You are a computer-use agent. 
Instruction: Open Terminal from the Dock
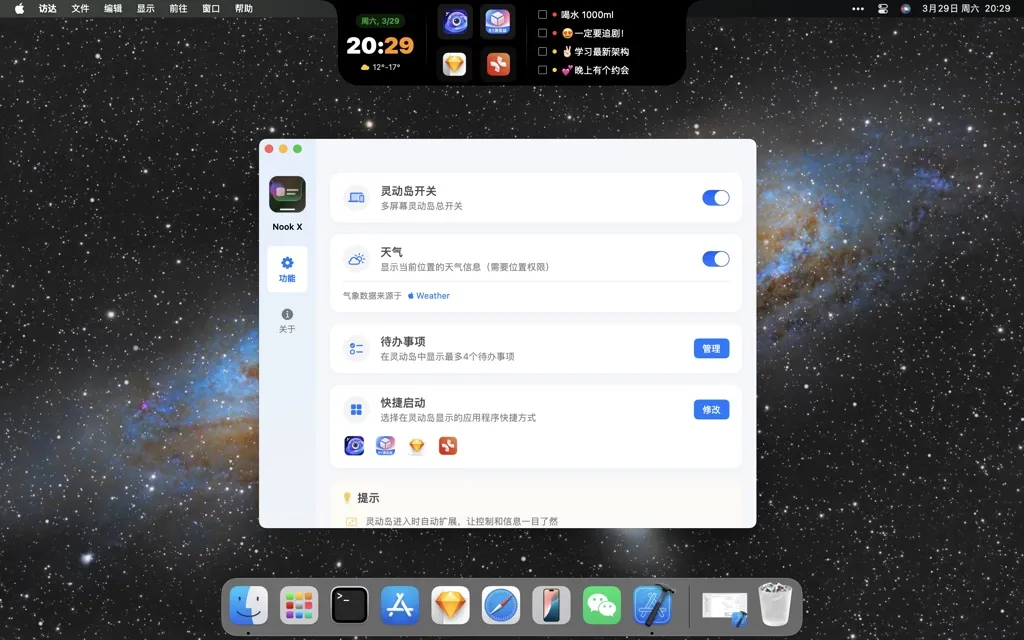pyautogui.click(x=349, y=605)
